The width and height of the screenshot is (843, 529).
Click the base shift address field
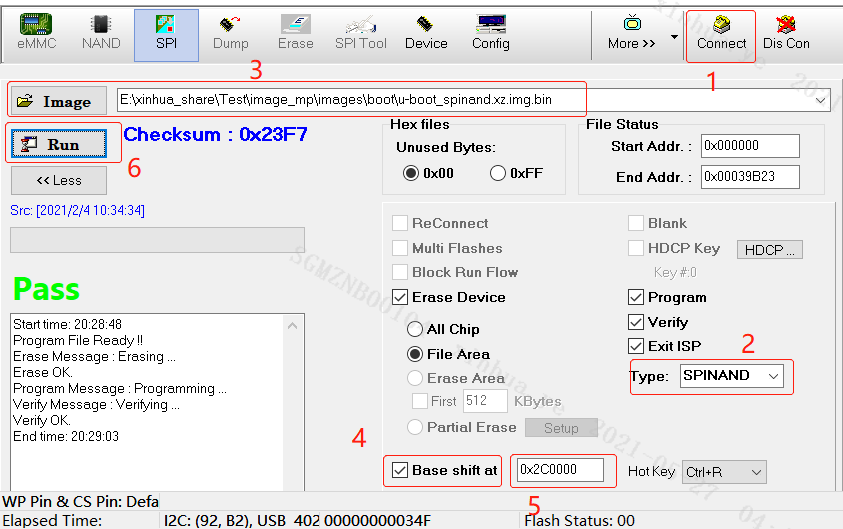tap(560, 470)
